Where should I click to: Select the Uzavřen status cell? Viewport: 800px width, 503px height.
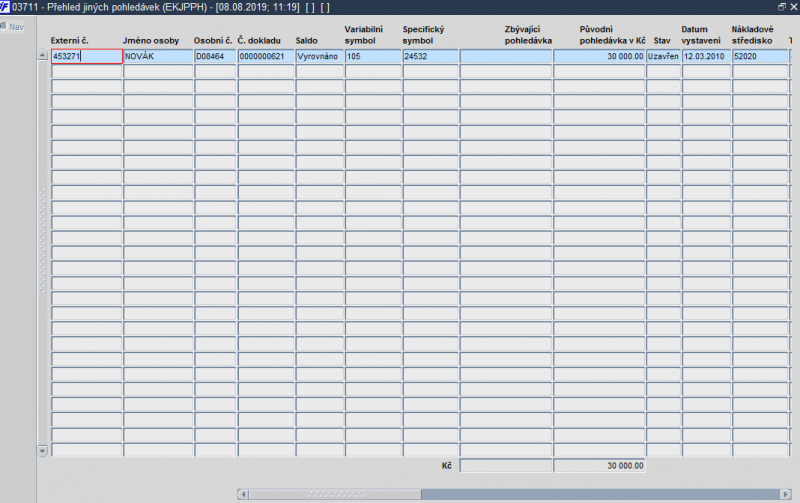tap(663, 56)
